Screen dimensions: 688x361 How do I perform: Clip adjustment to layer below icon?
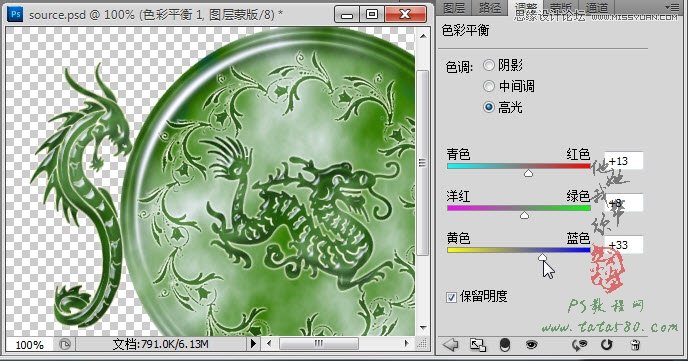pos(505,345)
